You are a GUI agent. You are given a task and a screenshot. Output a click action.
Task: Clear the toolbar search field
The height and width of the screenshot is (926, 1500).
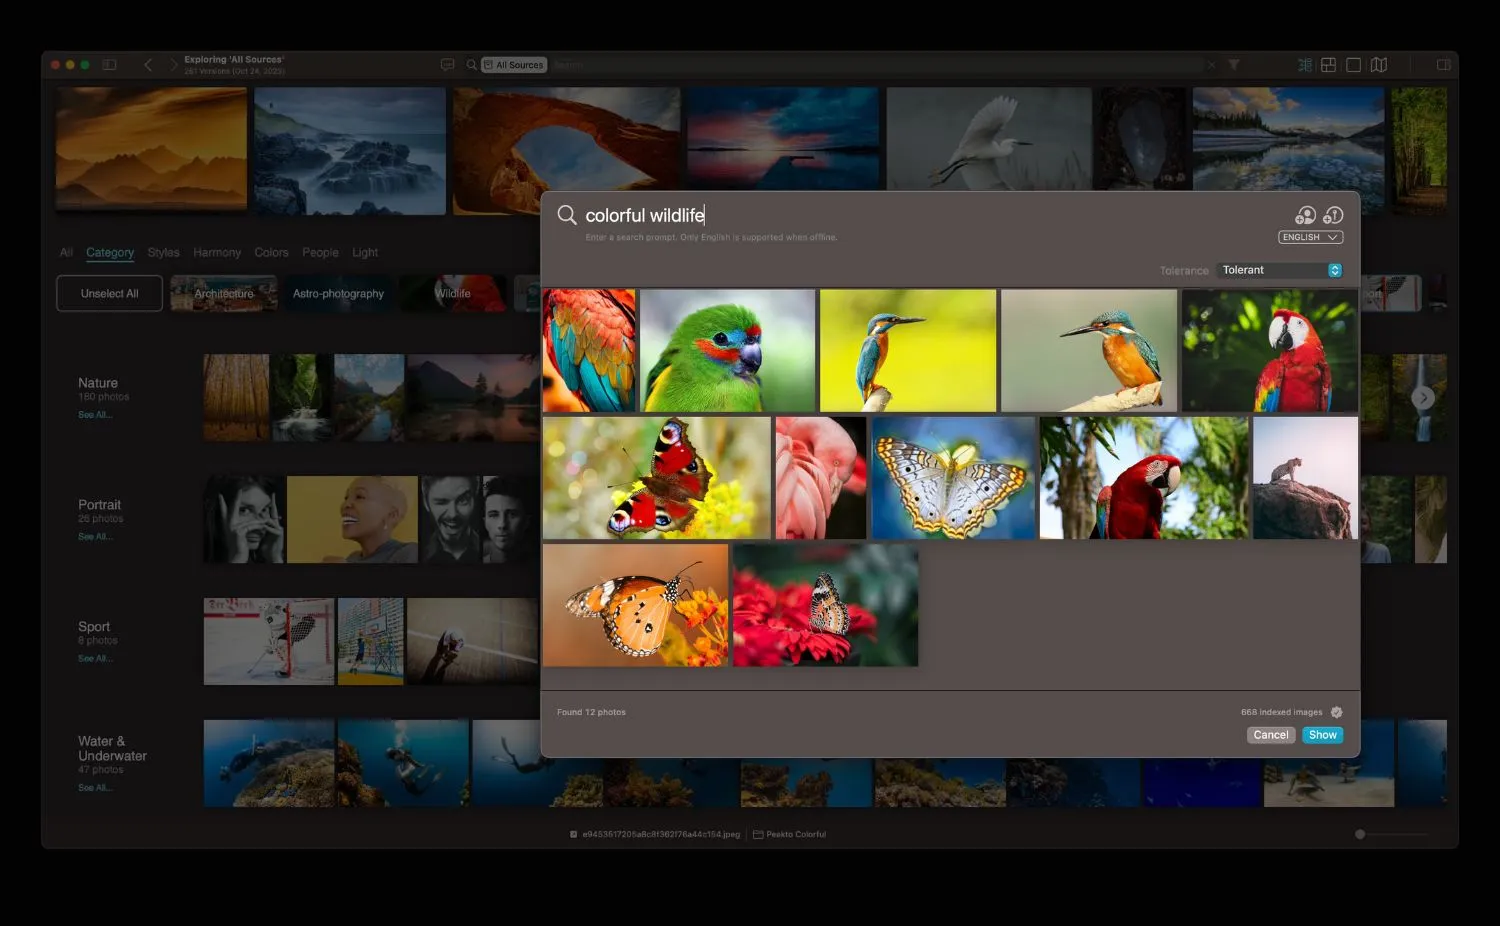coord(1212,65)
